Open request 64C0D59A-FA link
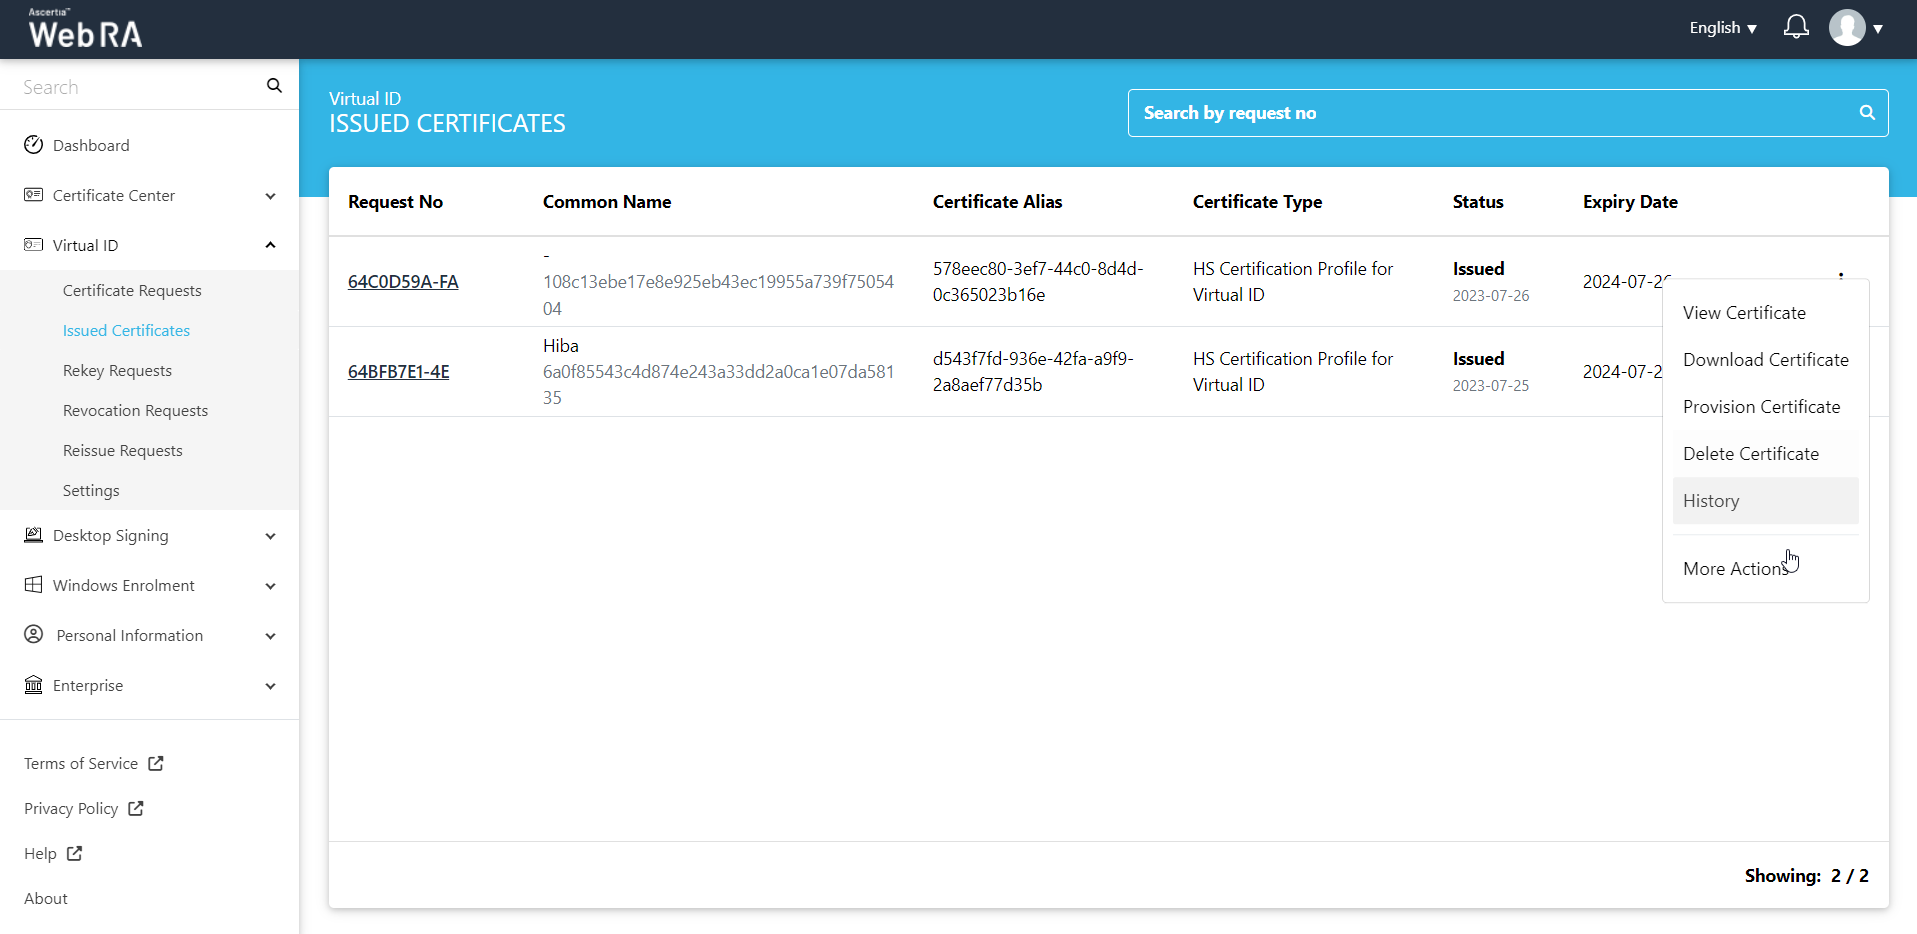 click(403, 282)
